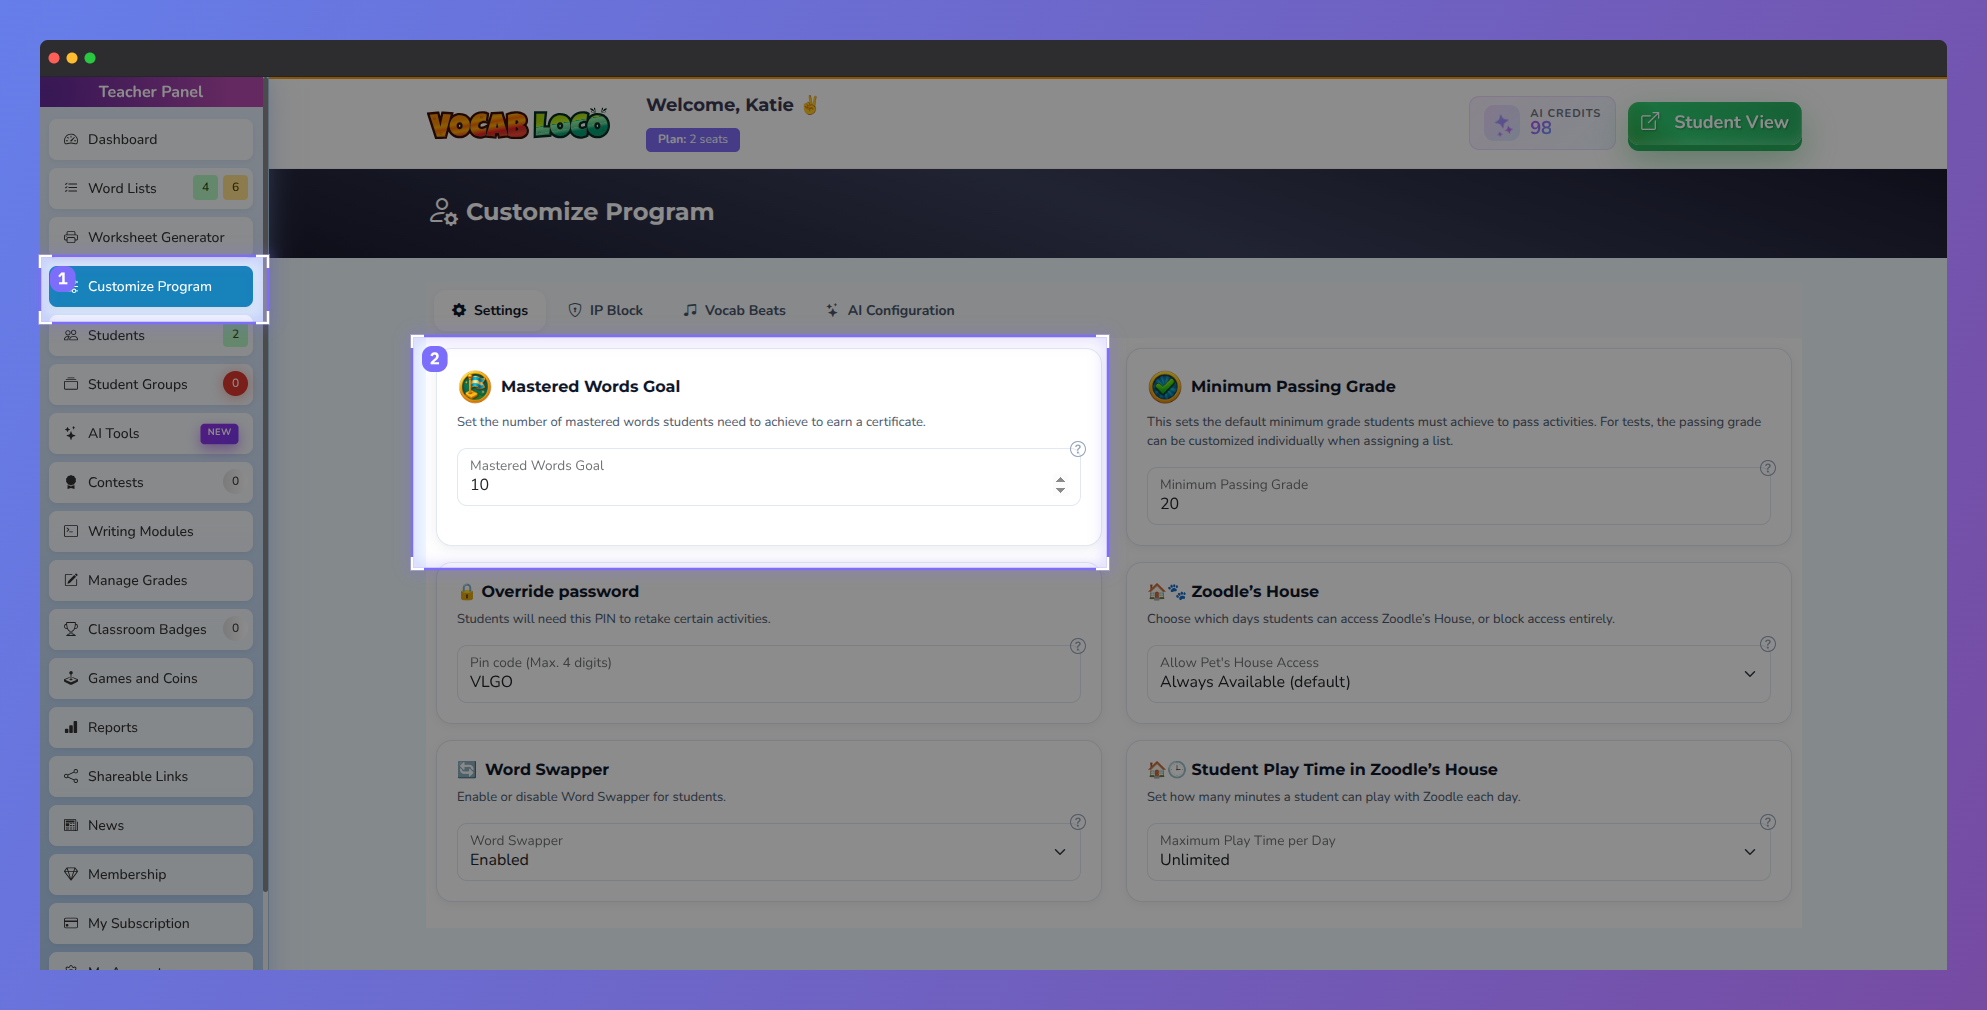The width and height of the screenshot is (1987, 1010).
Task: Open the News page
Action: pos(151,825)
